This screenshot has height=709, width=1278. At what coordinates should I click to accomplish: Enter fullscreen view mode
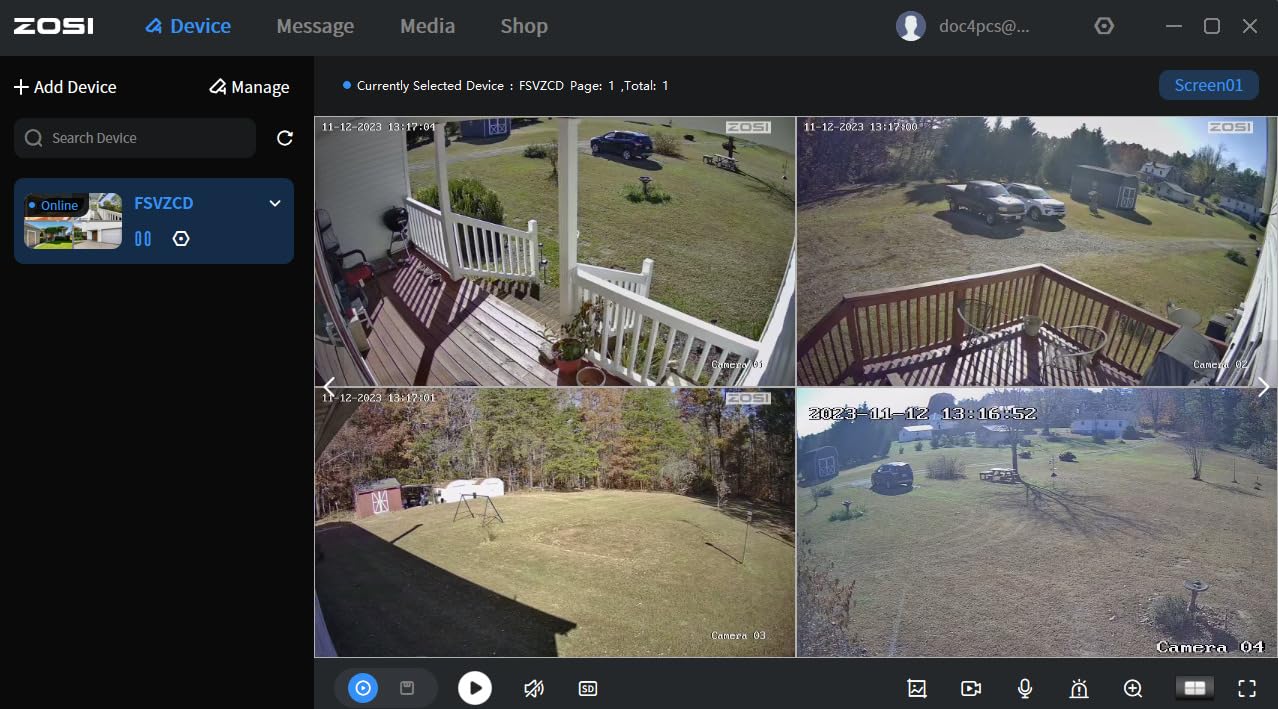pos(1247,688)
